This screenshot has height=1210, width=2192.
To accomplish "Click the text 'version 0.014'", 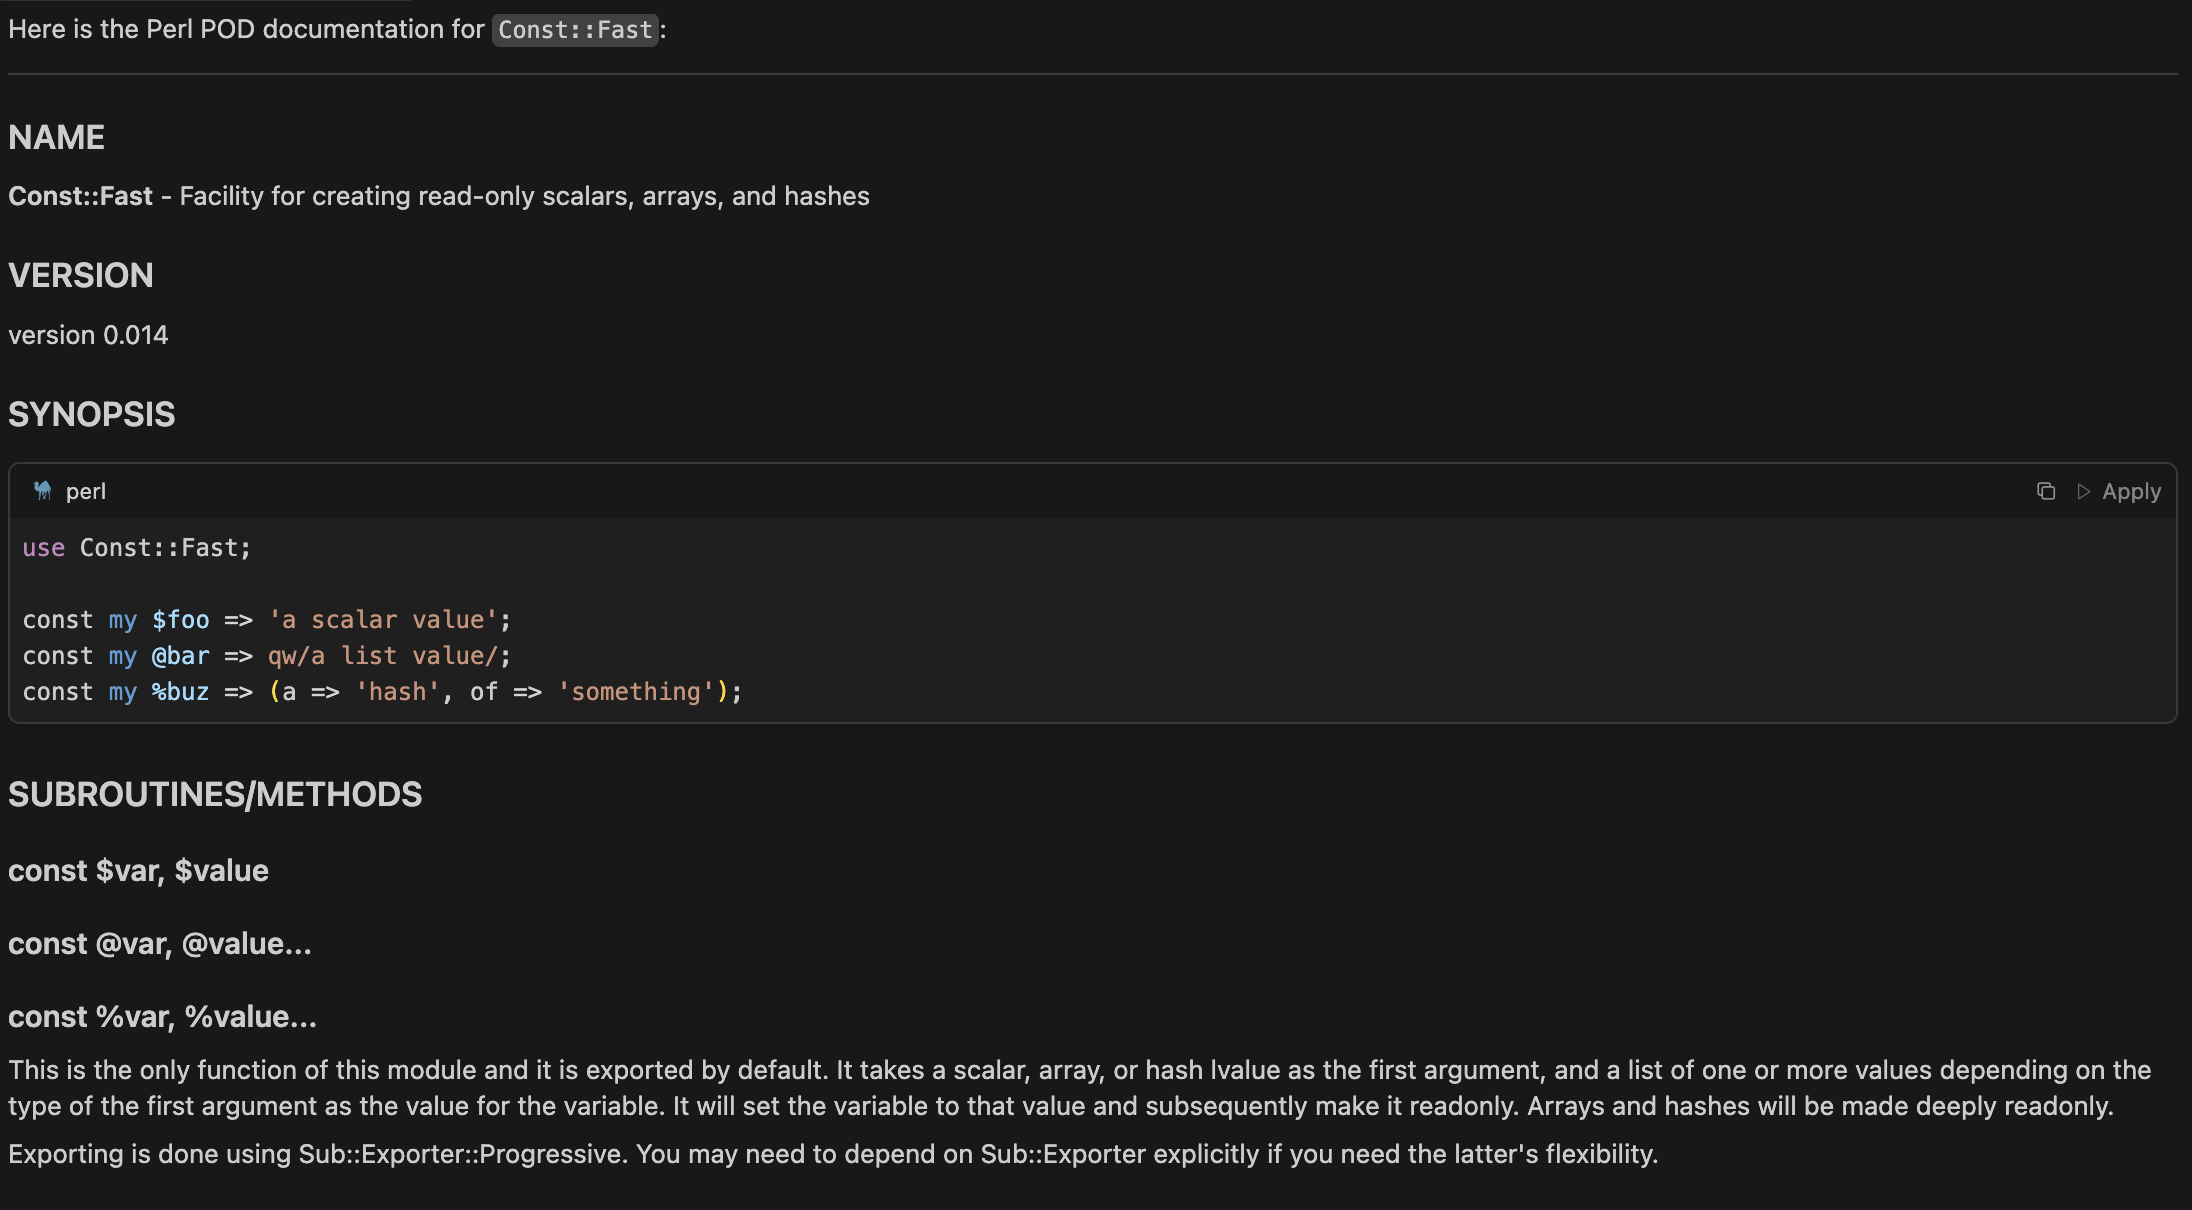I will click(88, 335).
